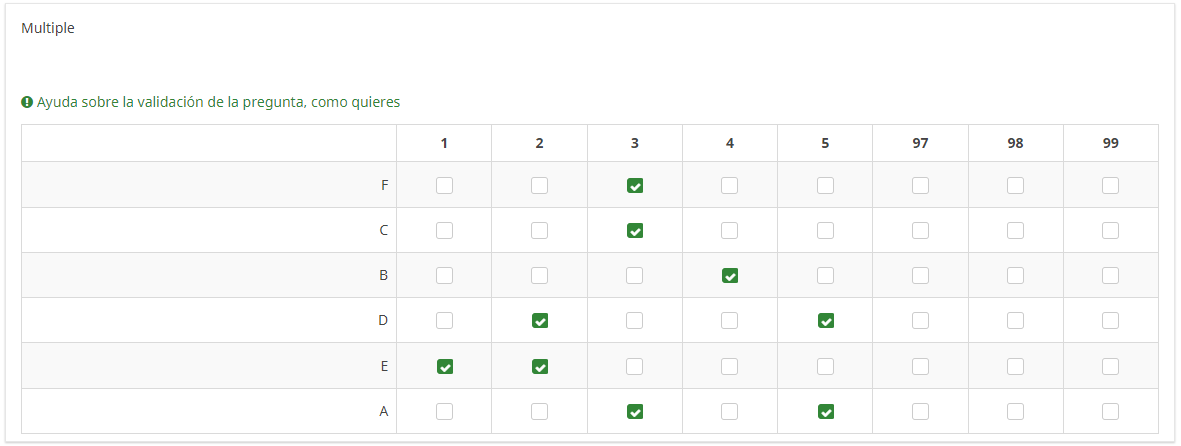The width and height of the screenshot is (1181, 446).
Task: Check row D column 4 checkbox
Action: [730, 321]
